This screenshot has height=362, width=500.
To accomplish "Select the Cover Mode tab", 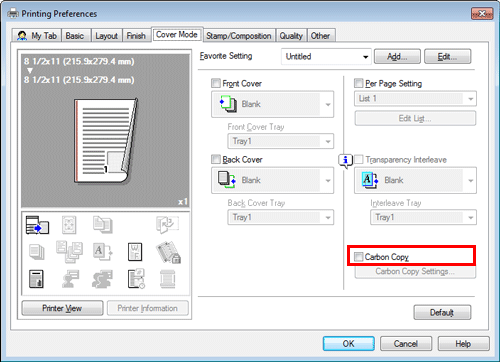I will point(177,34).
